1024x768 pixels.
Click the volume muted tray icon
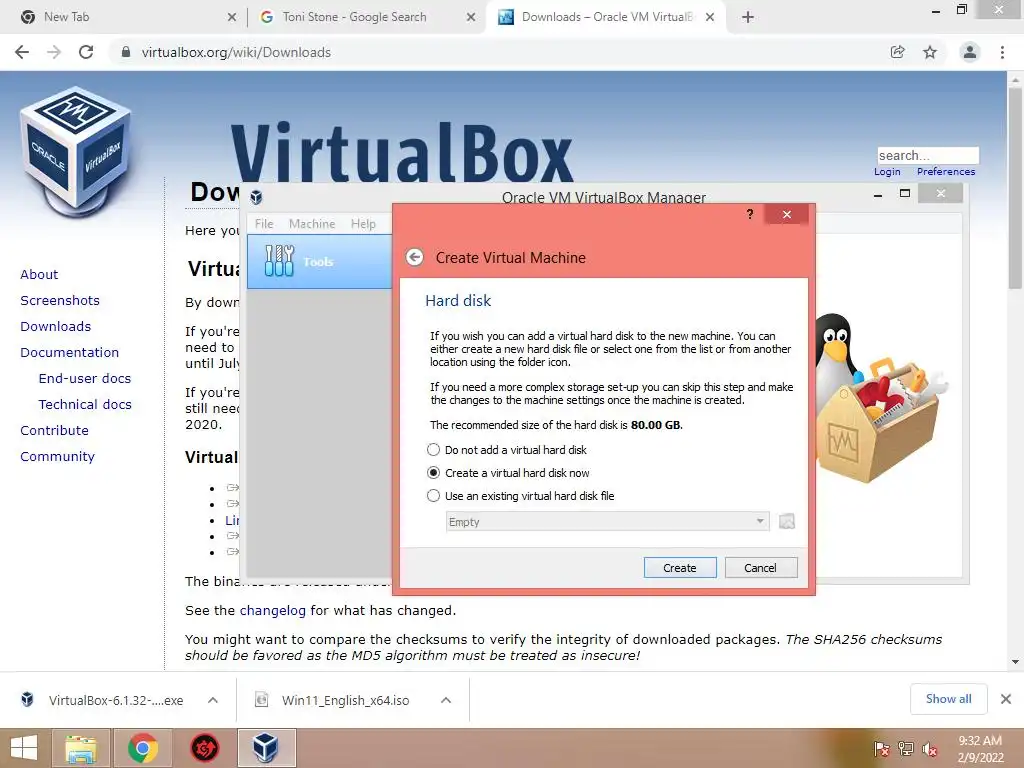pyautogui.click(x=929, y=749)
